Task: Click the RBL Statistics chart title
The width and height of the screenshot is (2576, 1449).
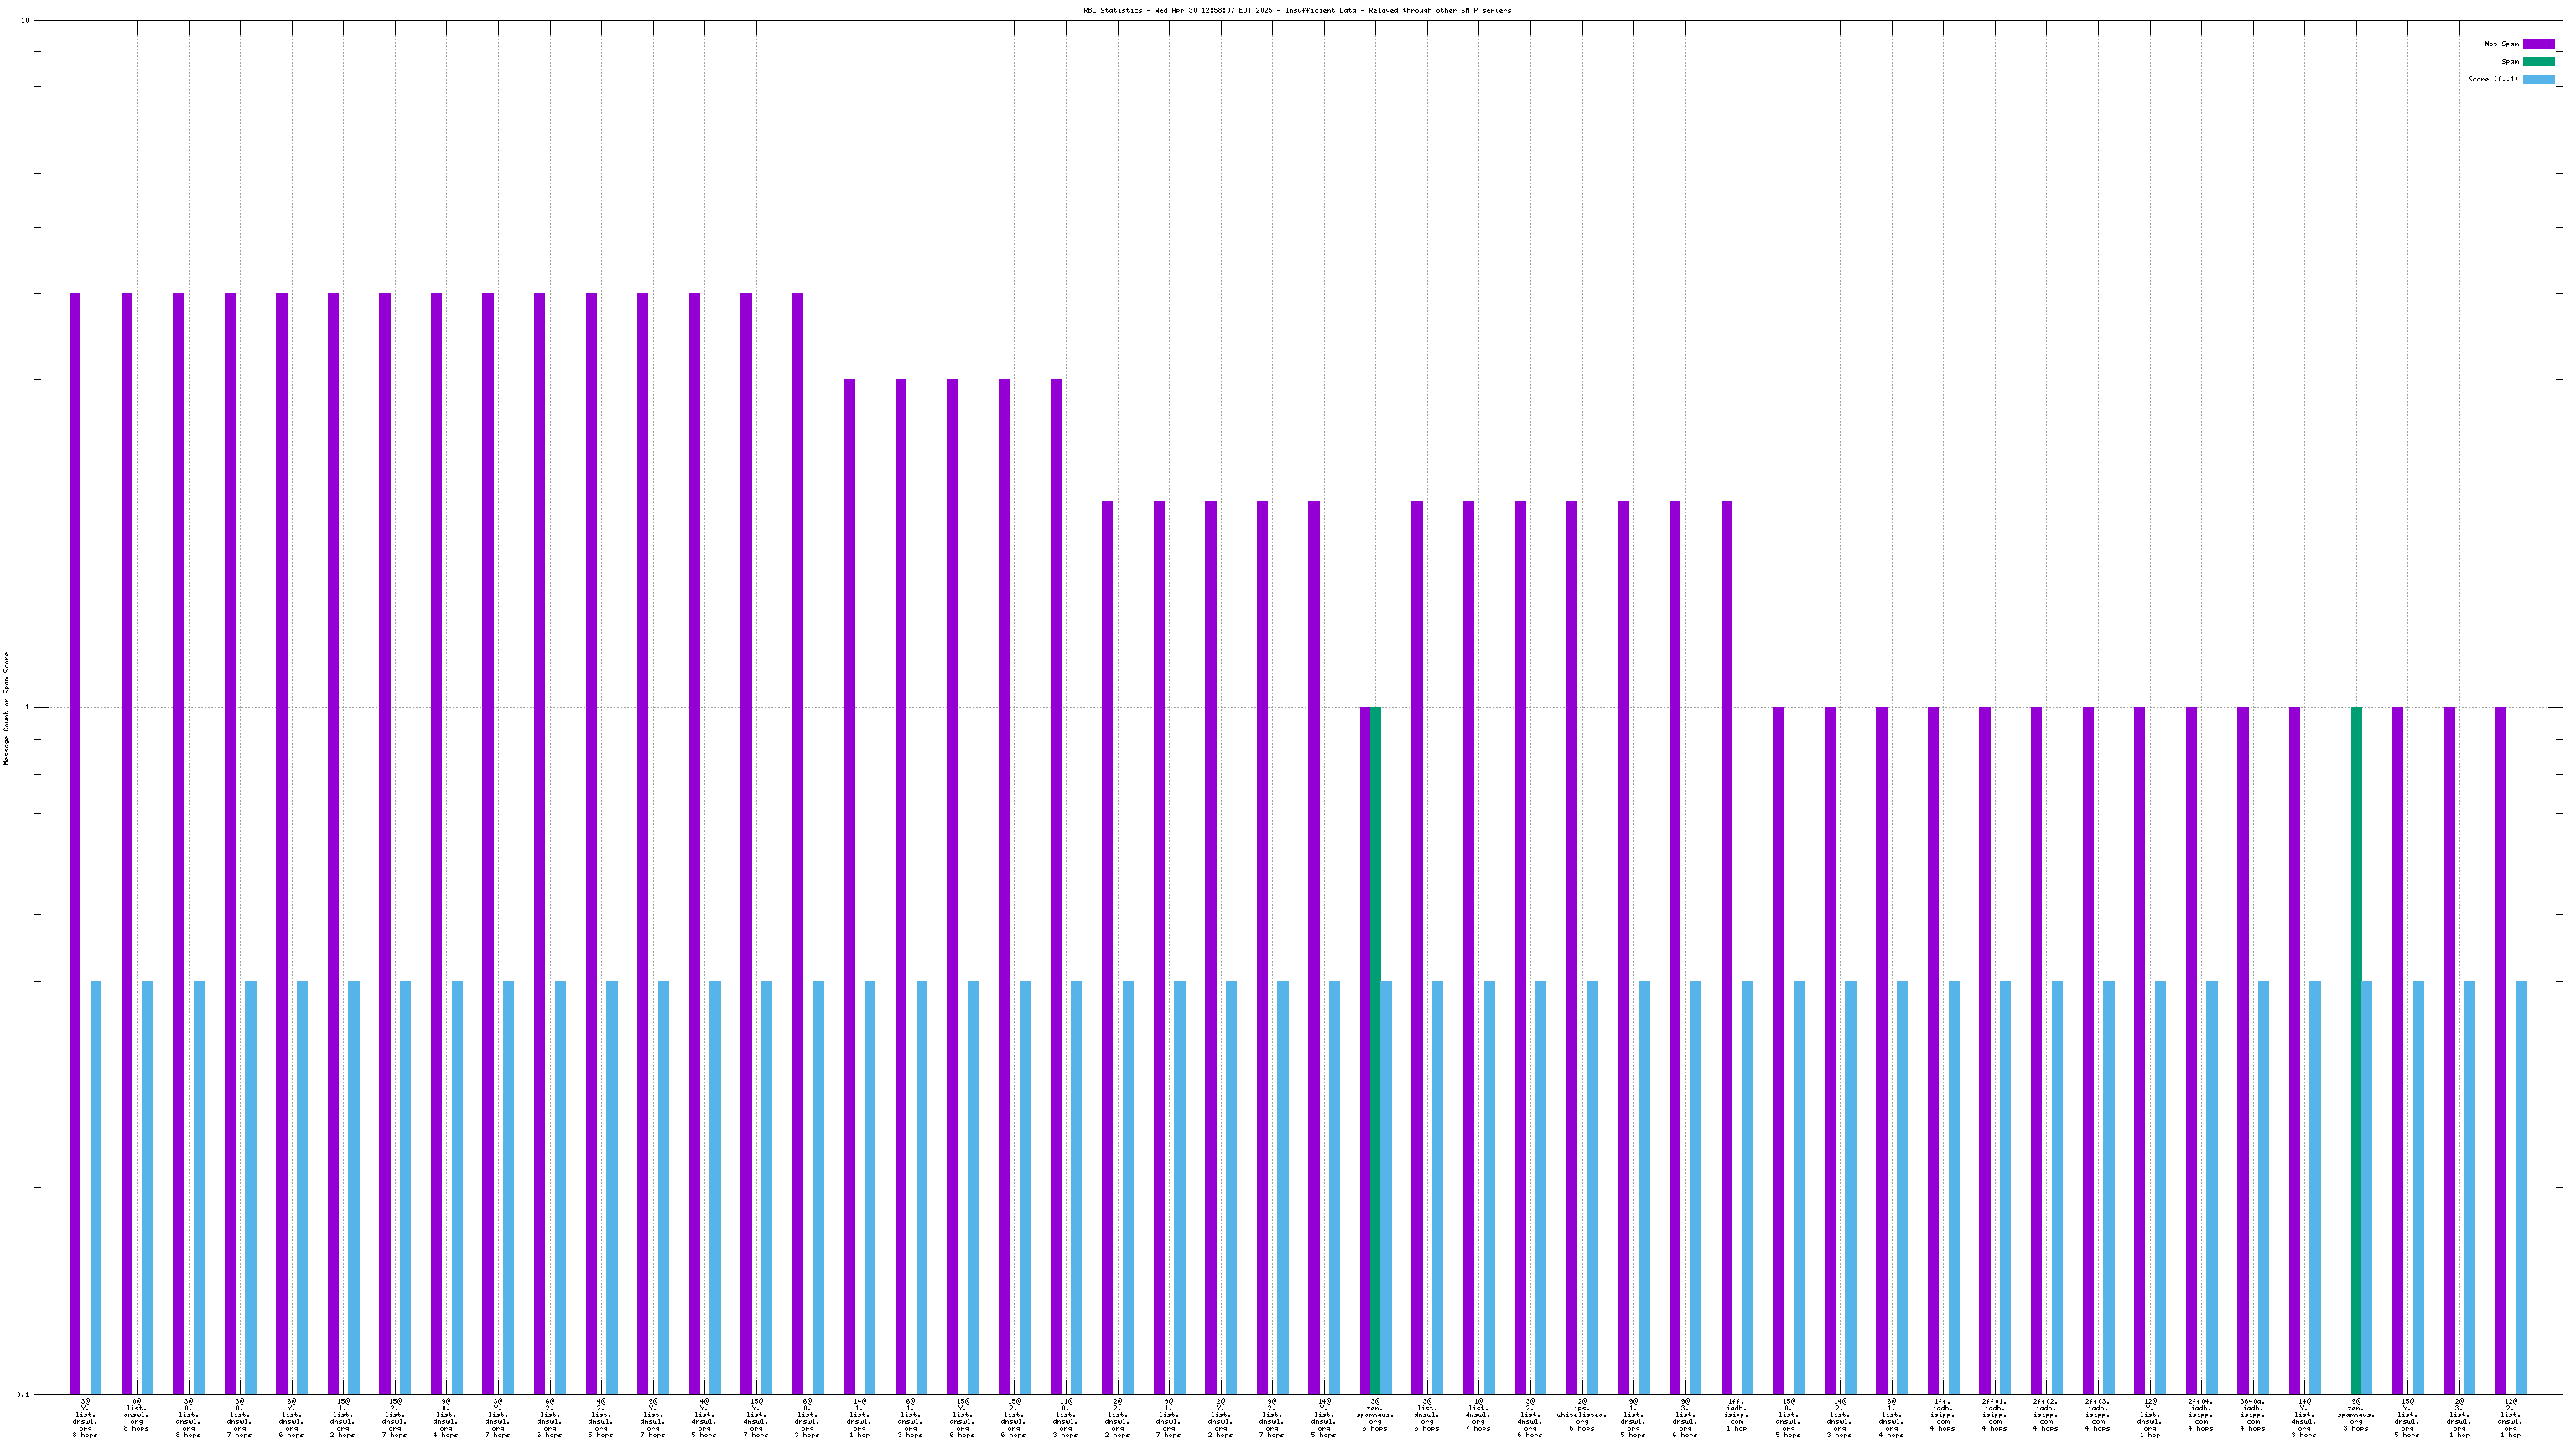Action: [x=1297, y=10]
